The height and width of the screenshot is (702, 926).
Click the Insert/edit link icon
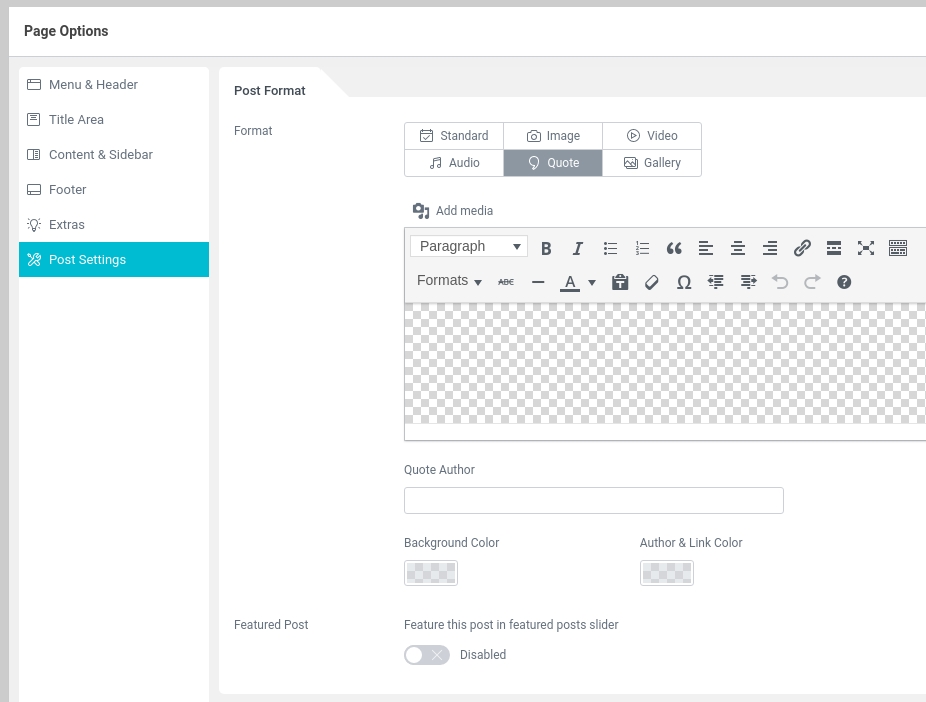[802, 248]
